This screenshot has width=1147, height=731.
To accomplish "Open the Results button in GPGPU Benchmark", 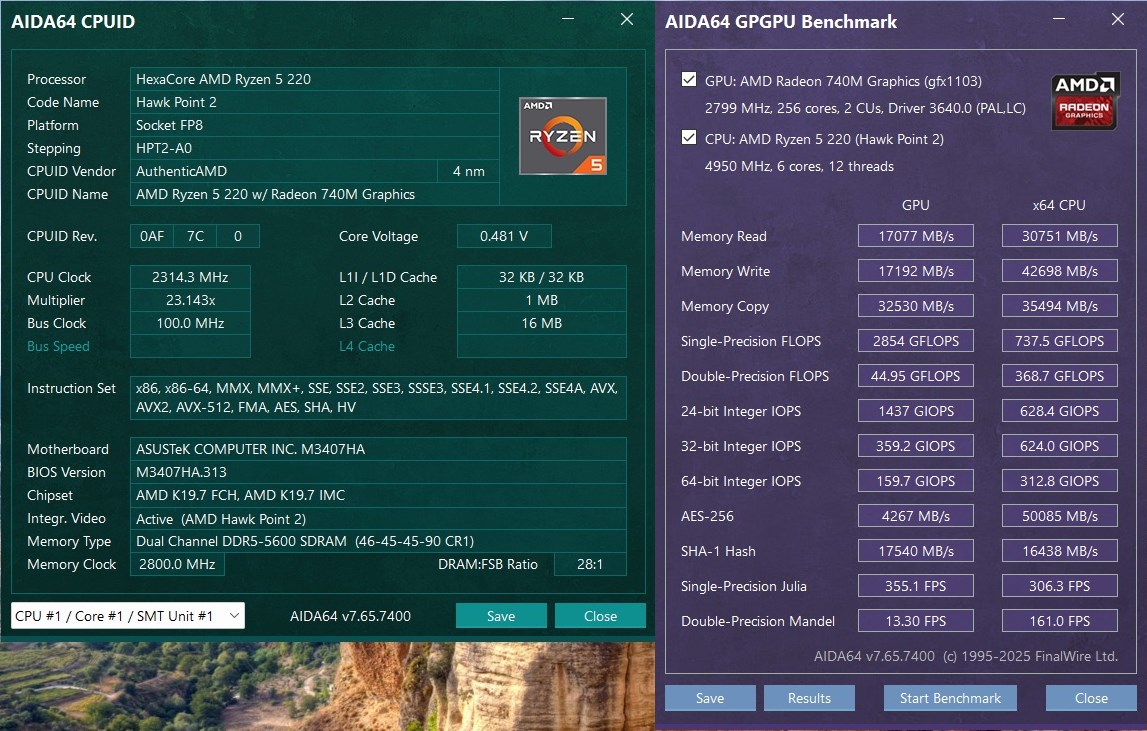I will (x=809, y=698).
